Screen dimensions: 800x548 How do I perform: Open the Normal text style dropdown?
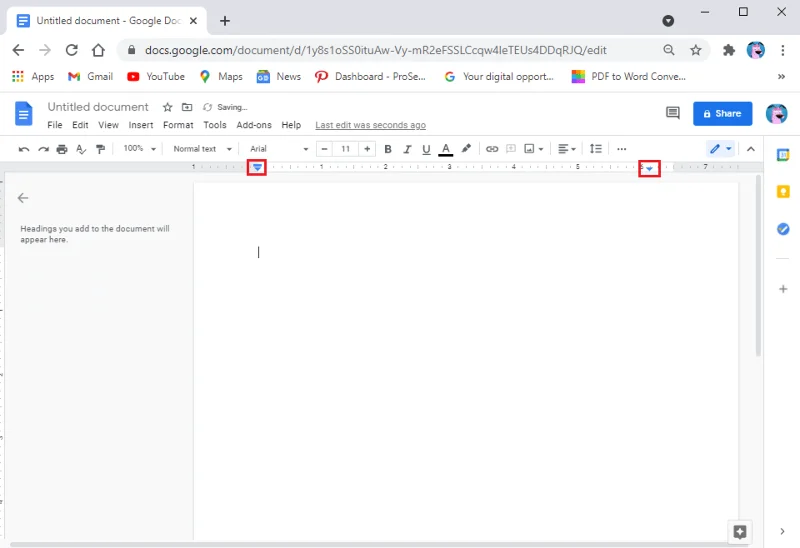(x=203, y=149)
